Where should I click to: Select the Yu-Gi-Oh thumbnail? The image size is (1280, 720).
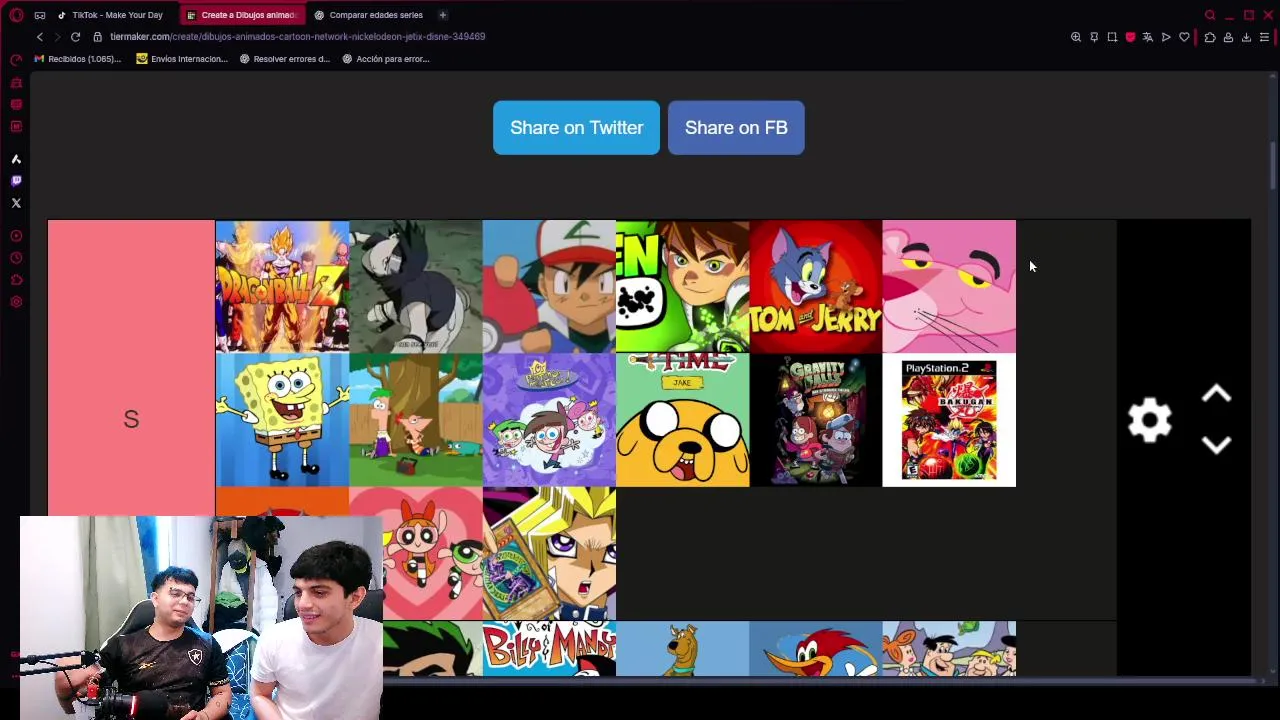coord(549,554)
